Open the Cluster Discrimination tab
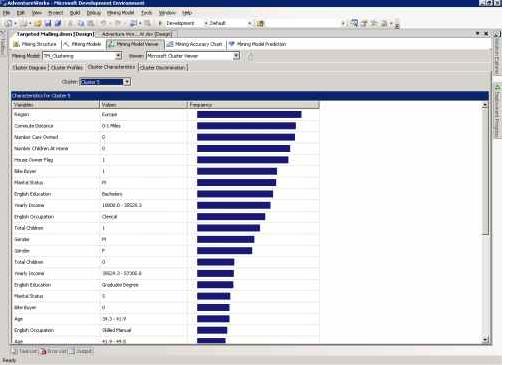The image size is (505, 365). click(163, 67)
